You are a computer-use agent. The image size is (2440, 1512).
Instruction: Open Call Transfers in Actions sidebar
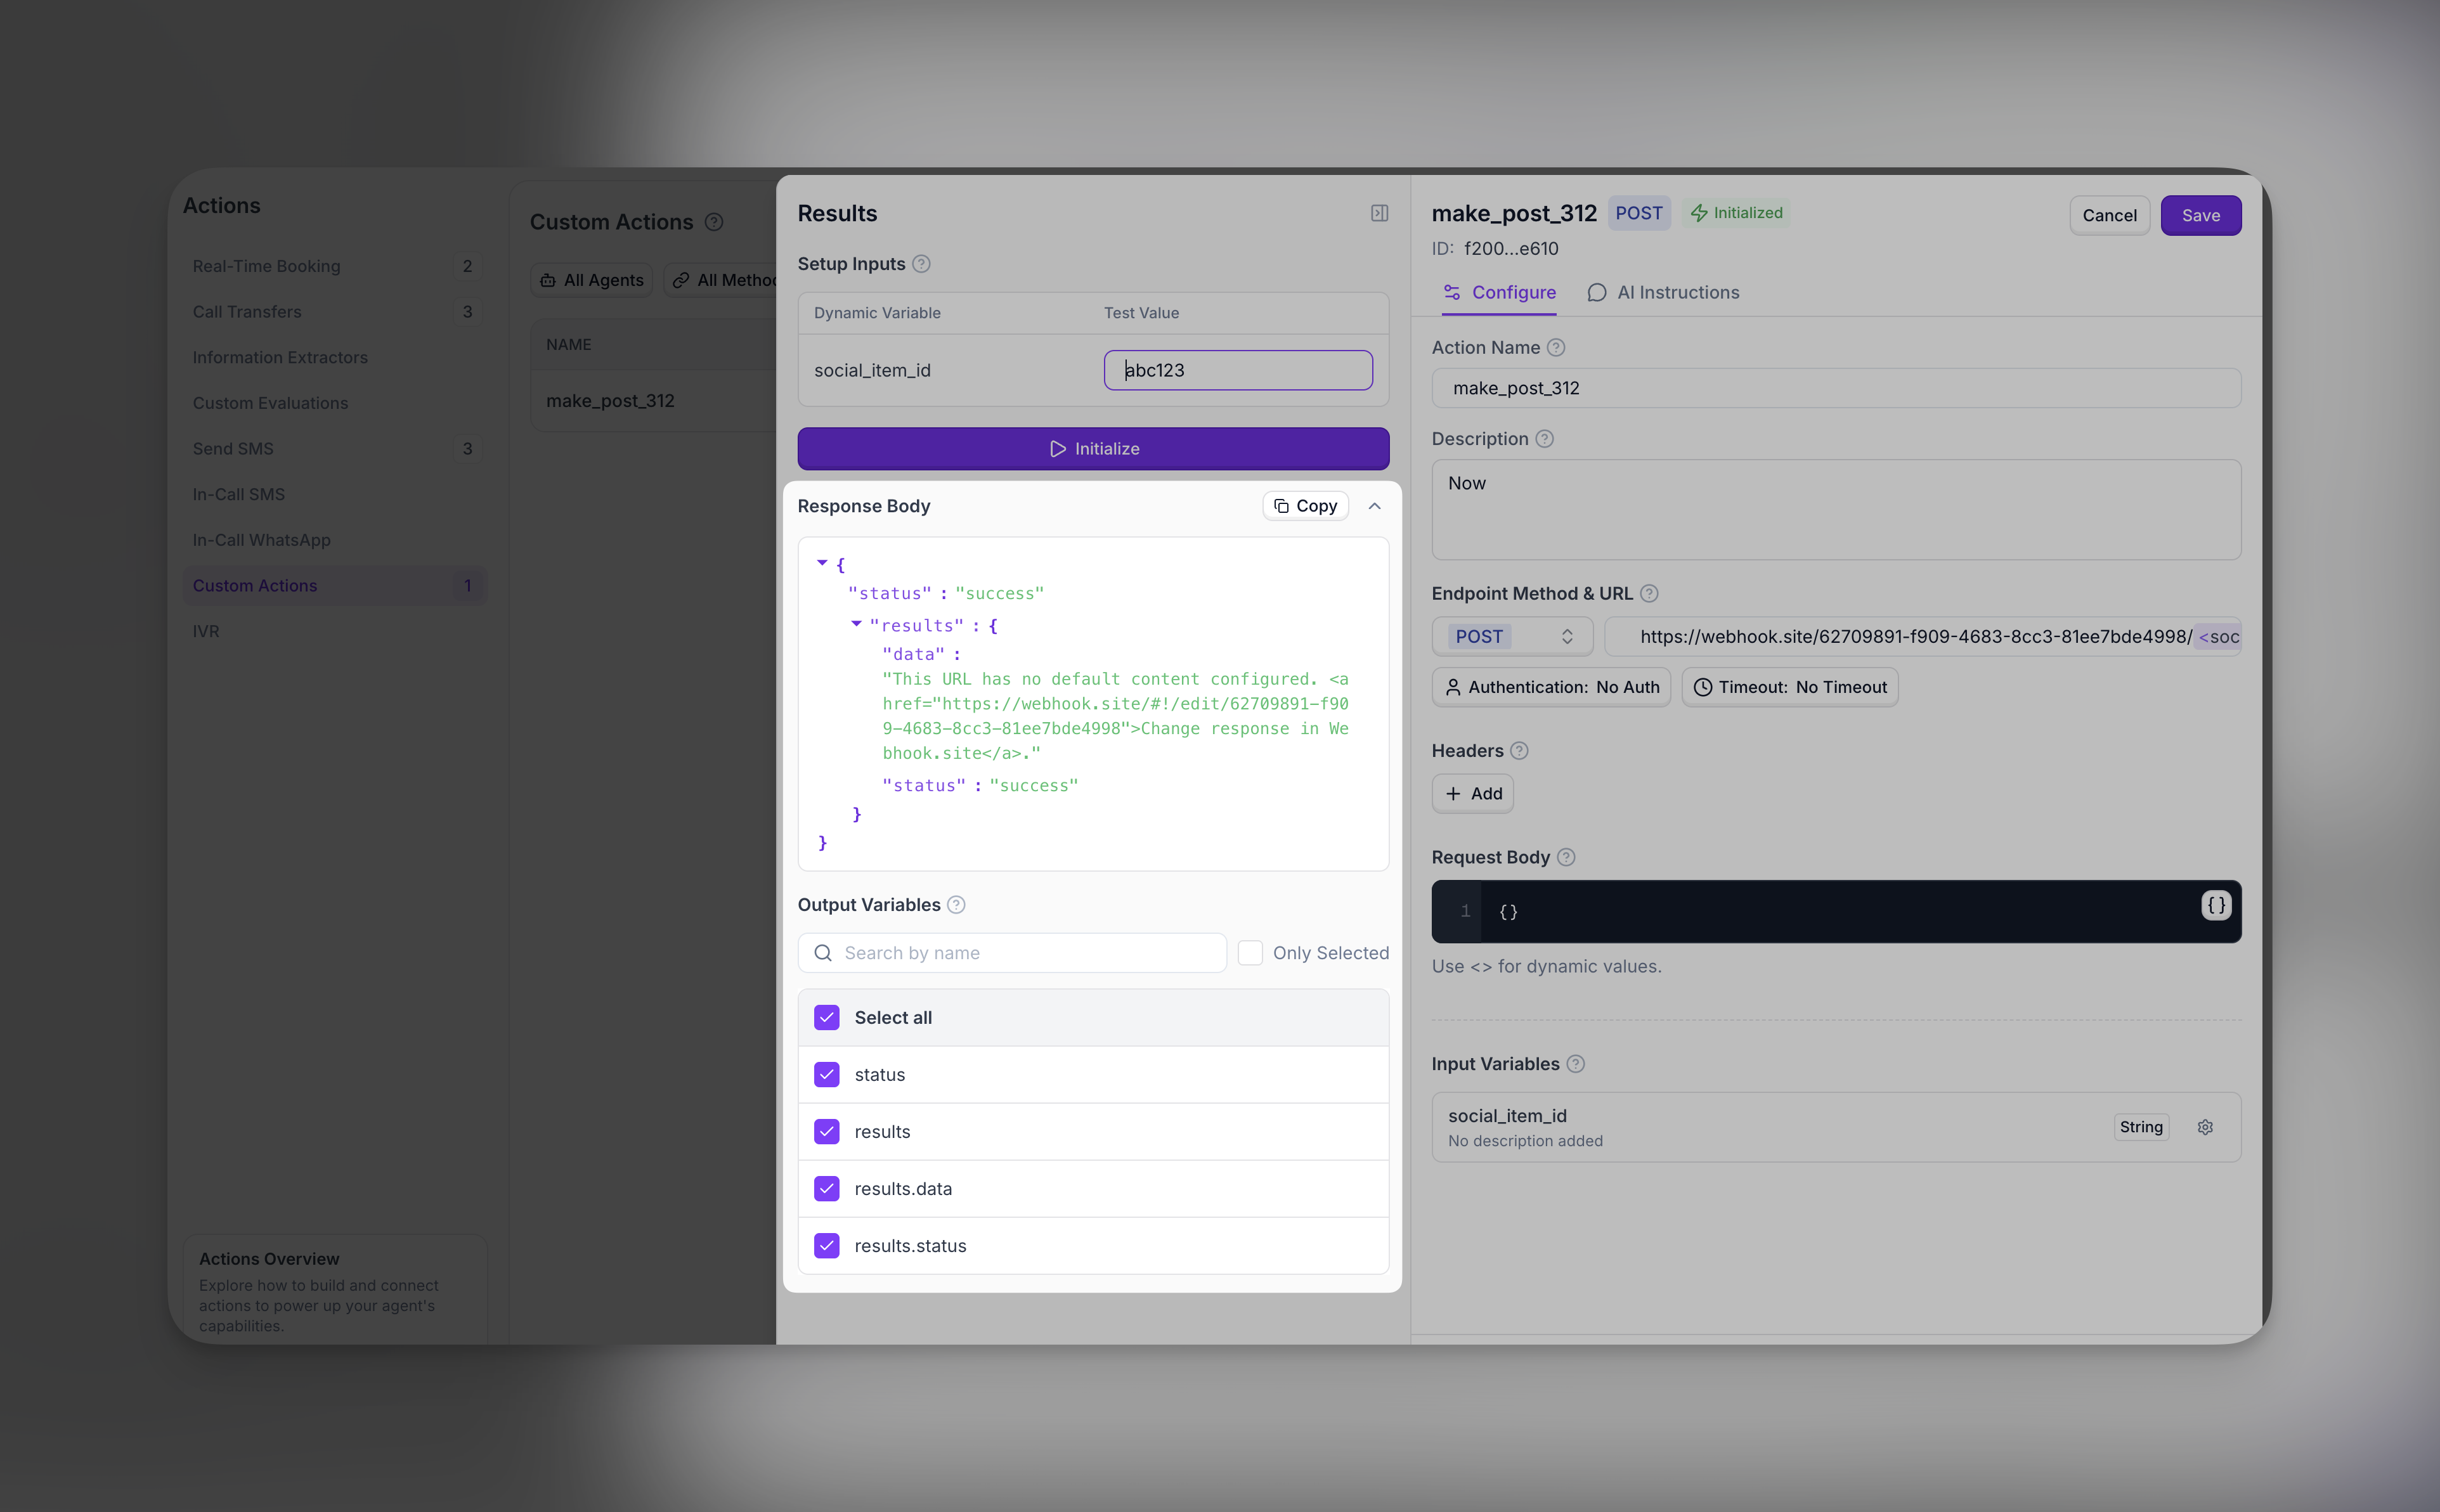tap(247, 312)
